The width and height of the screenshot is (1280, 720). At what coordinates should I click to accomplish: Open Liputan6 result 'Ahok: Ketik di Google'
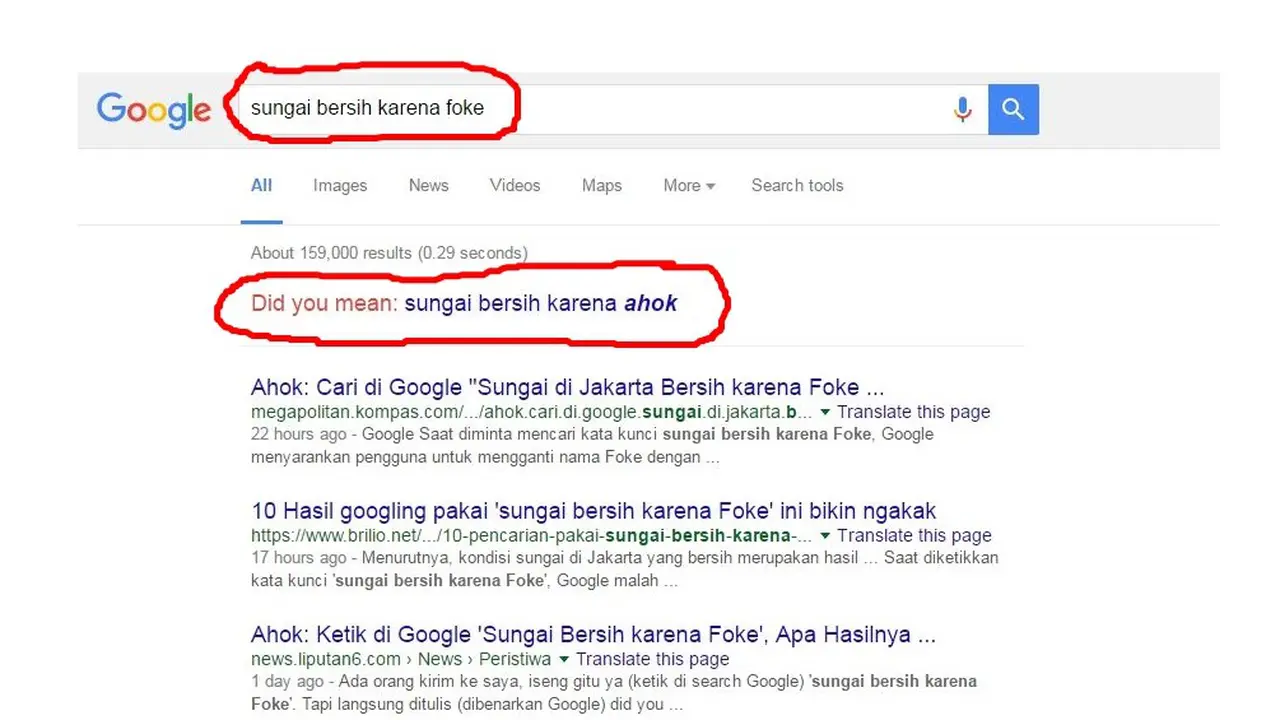pos(594,635)
